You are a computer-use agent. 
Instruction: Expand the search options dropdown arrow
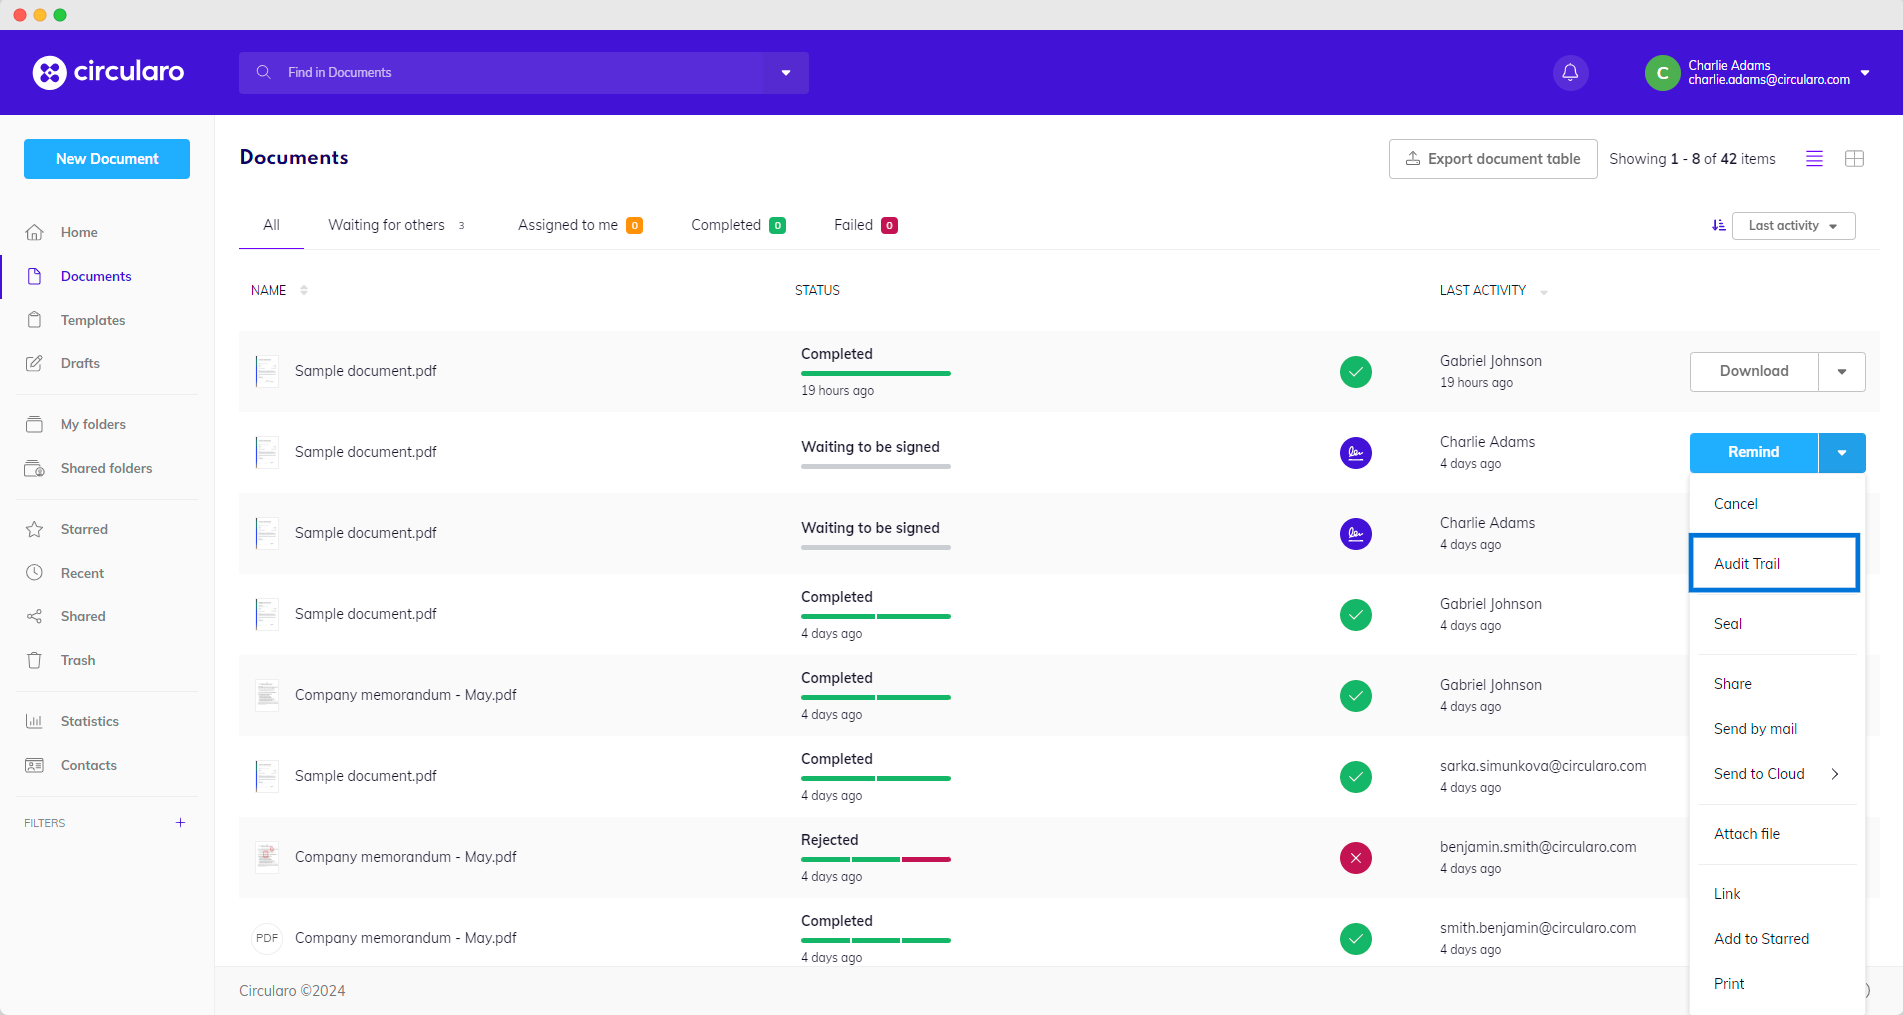(786, 73)
